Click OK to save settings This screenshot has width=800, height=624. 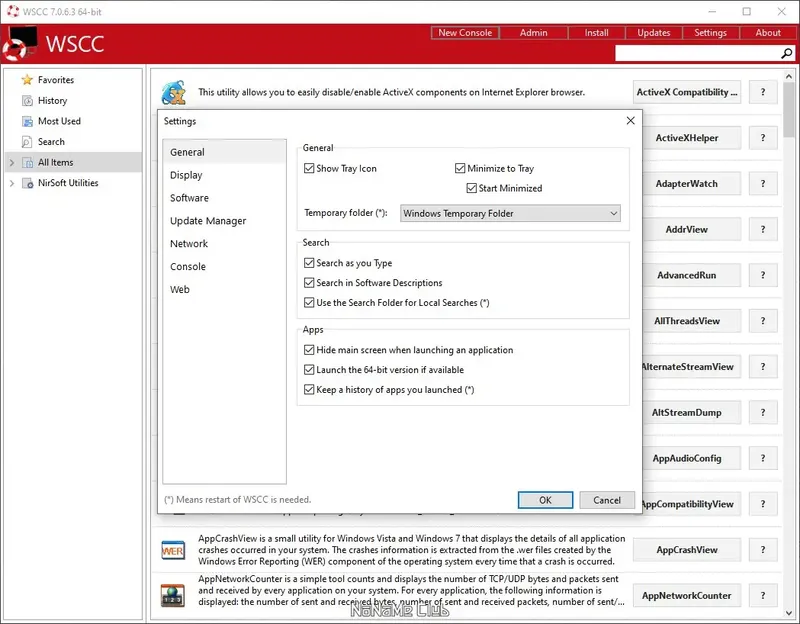click(x=545, y=500)
